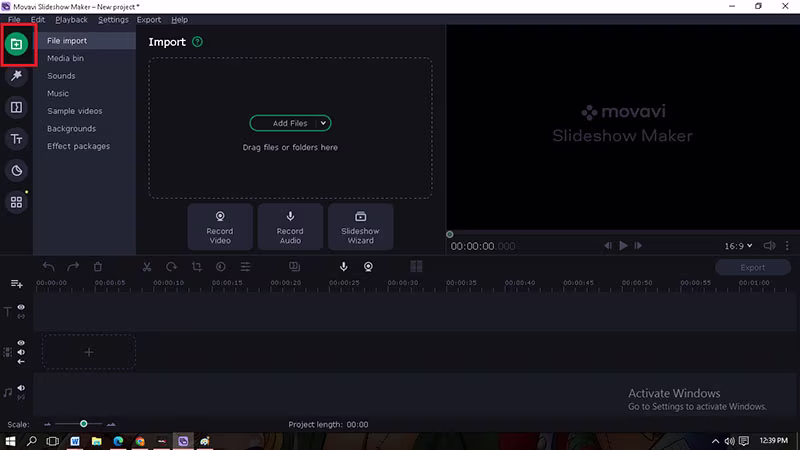This screenshot has height=450, width=800.
Task: Click the Play button in the preview
Action: point(623,246)
